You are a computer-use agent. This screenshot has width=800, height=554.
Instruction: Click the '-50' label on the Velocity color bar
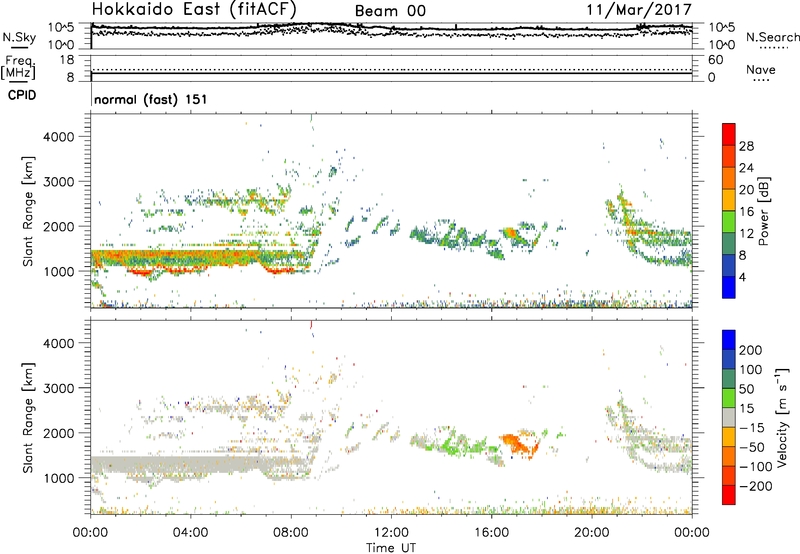click(x=751, y=447)
